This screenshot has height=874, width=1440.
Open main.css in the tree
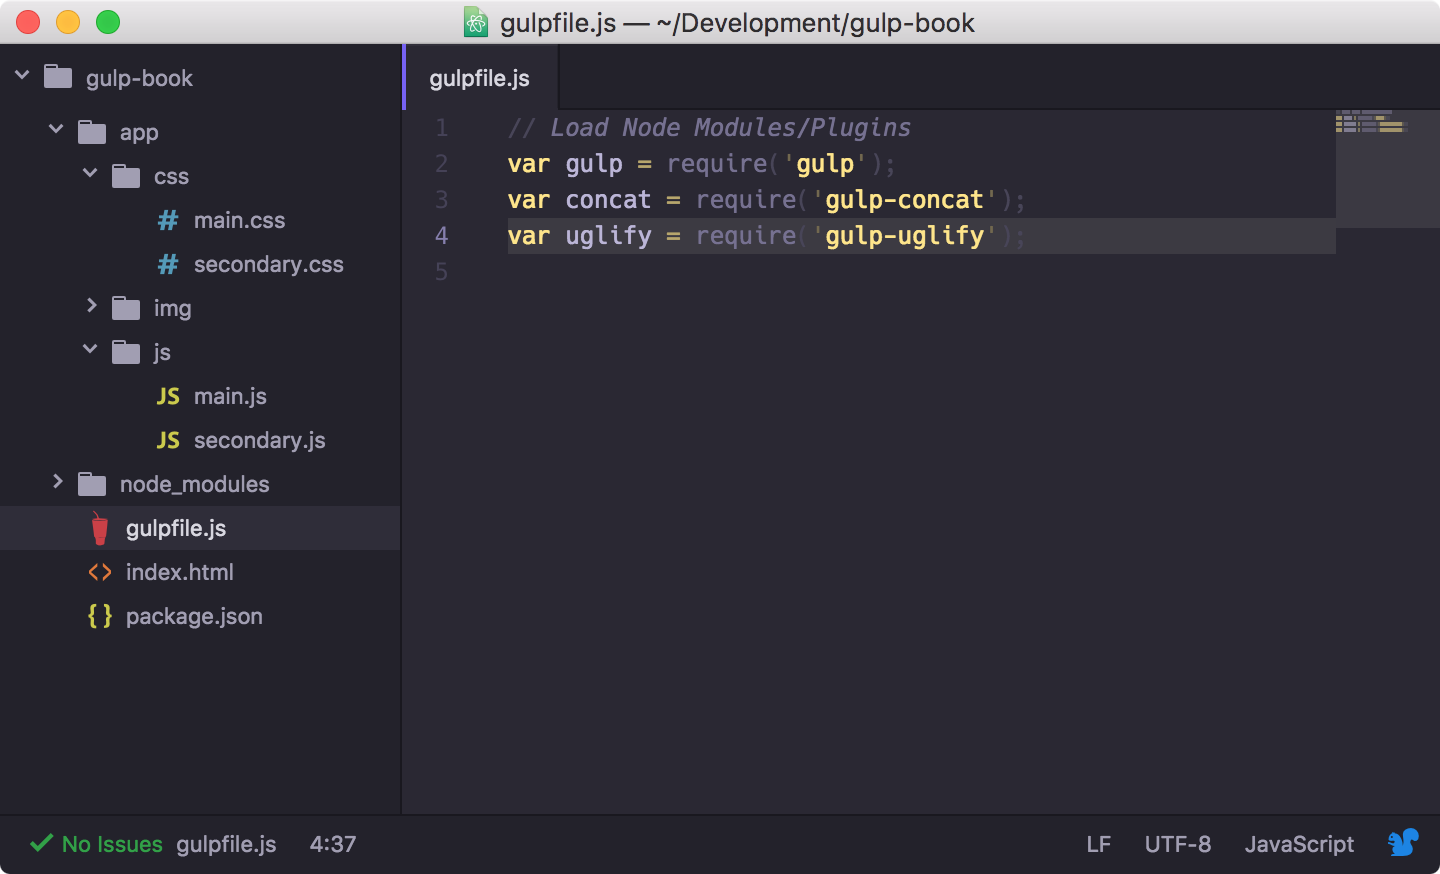pos(239,220)
